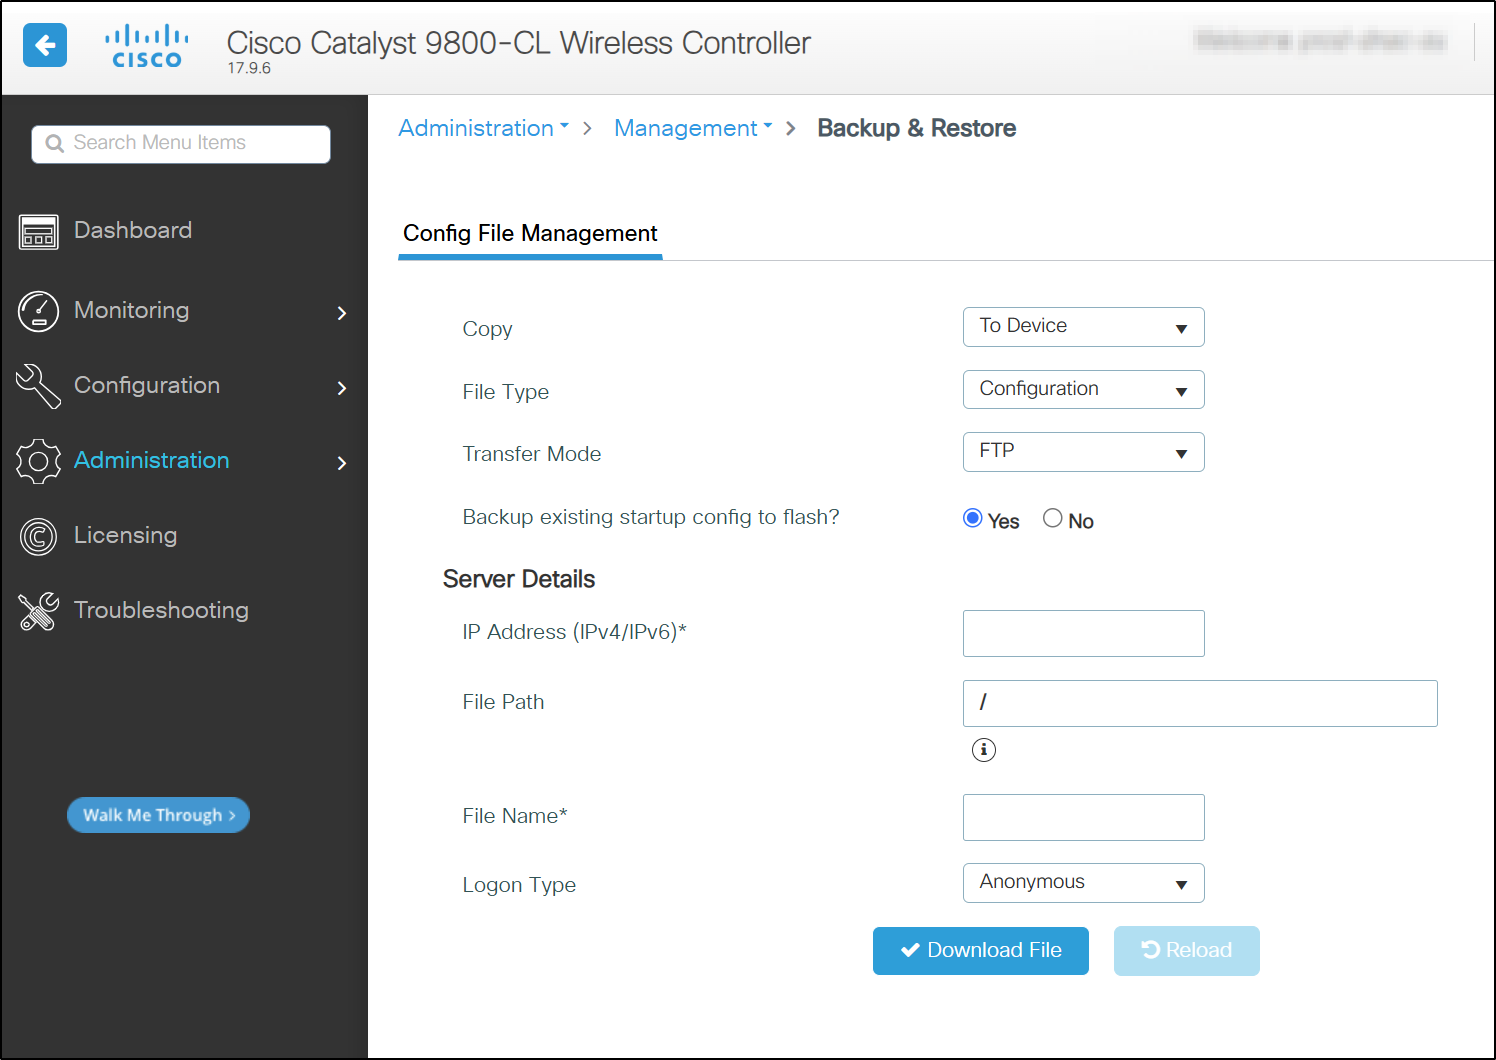Image resolution: width=1496 pixels, height=1060 pixels.
Task: Select the Configuration wrench icon
Action: pyautogui.click(x=38, y=386)
